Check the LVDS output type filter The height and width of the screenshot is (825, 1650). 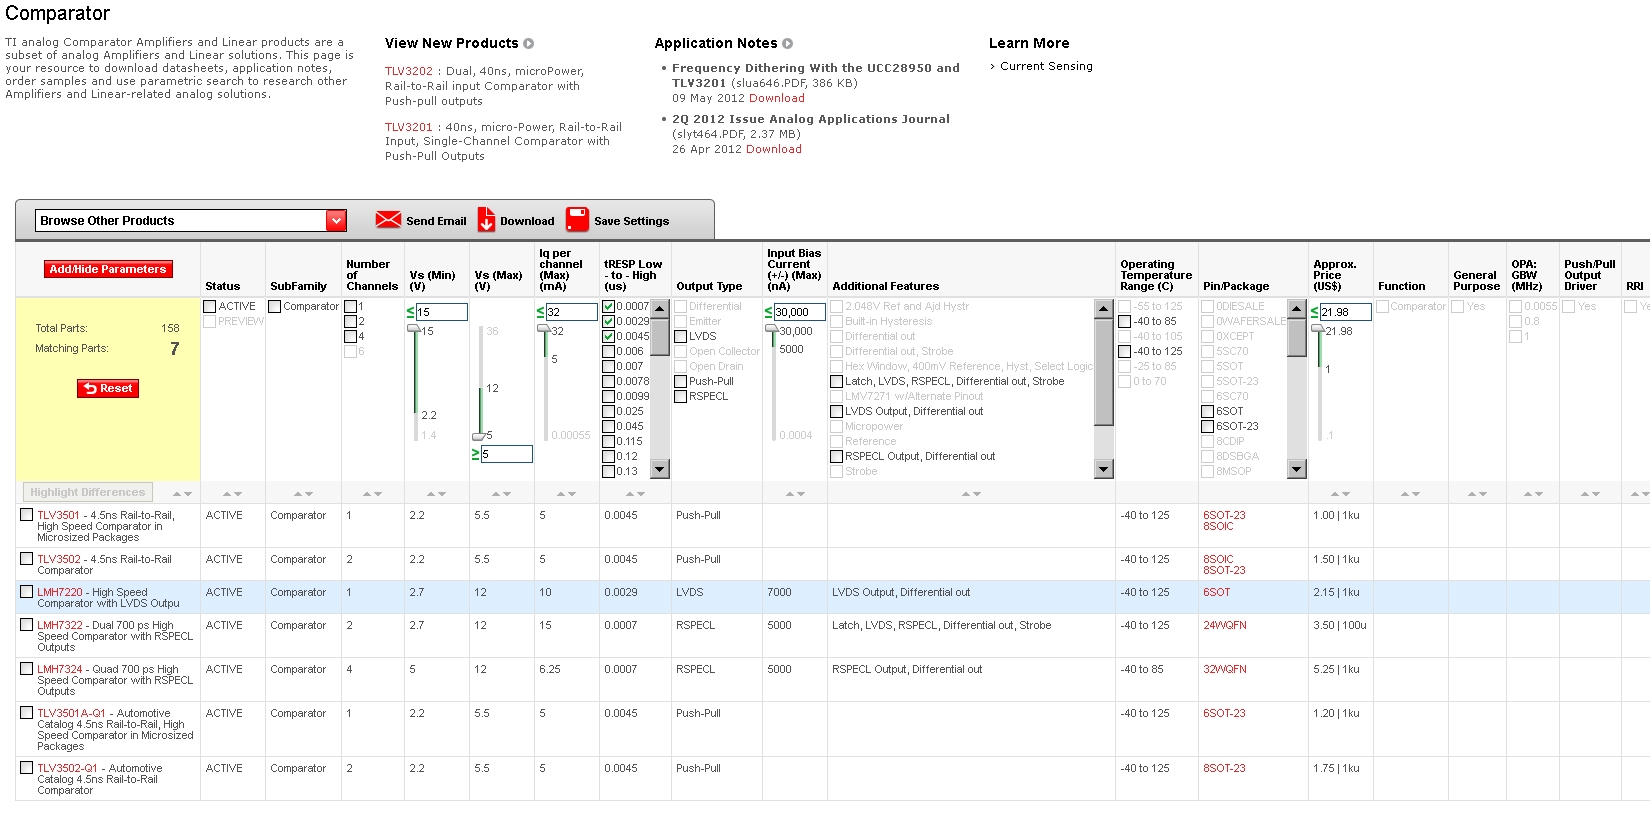tap(681, 337)
